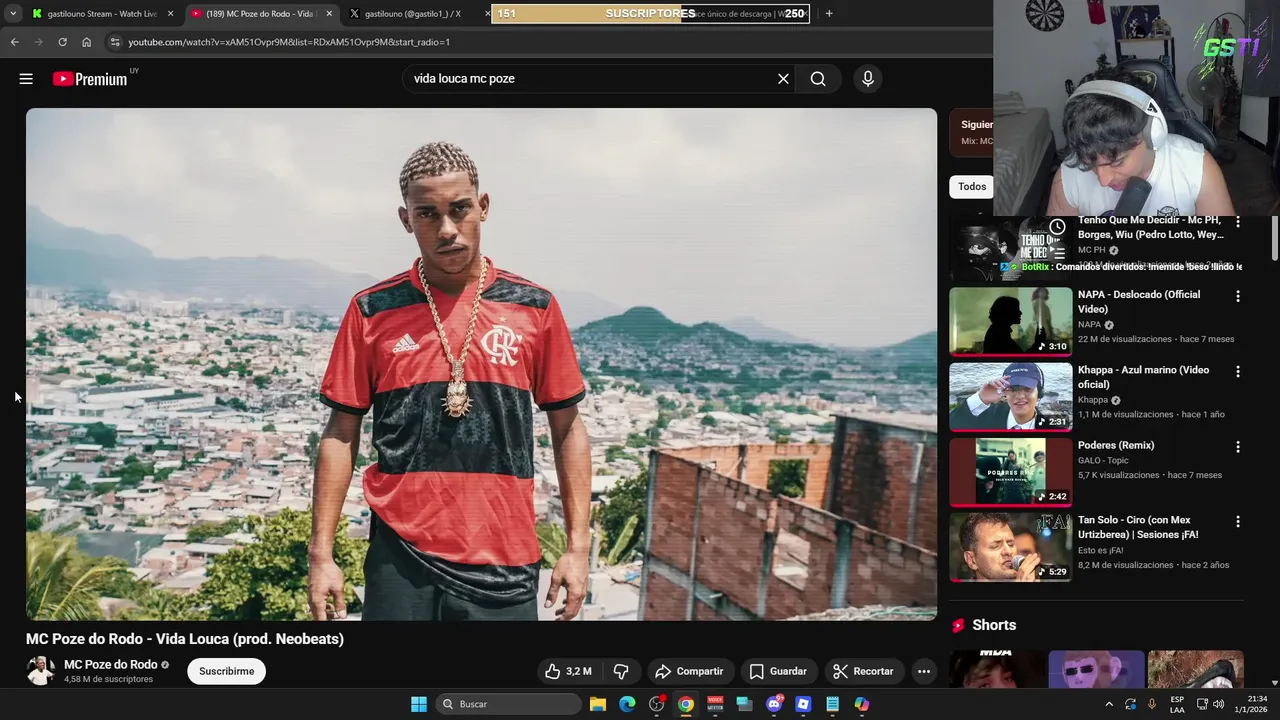Click the browser address bar URL
The image size is (1280, 720).
click(289, 42)
